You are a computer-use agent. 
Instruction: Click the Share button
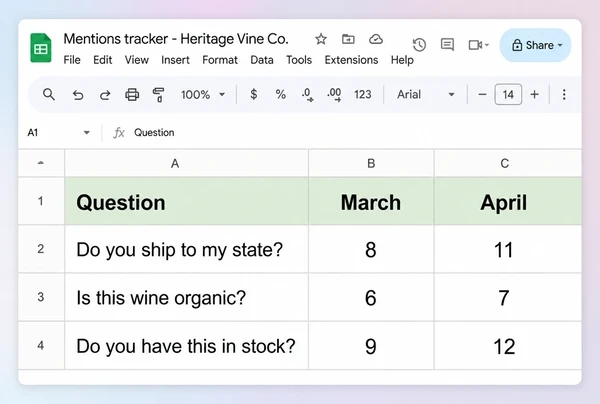coord(535,45)
